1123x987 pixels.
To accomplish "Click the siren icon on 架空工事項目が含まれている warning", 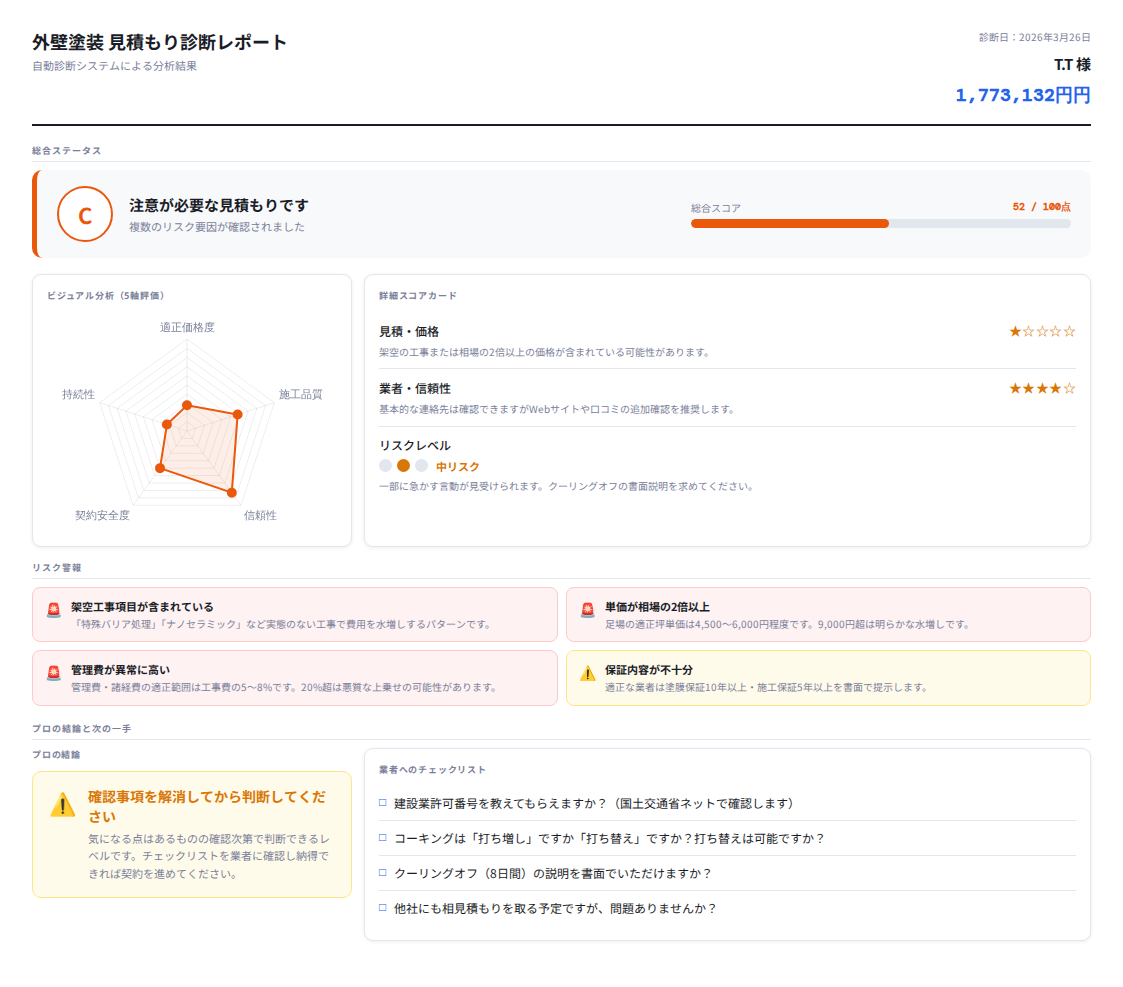I will (55, 608).
